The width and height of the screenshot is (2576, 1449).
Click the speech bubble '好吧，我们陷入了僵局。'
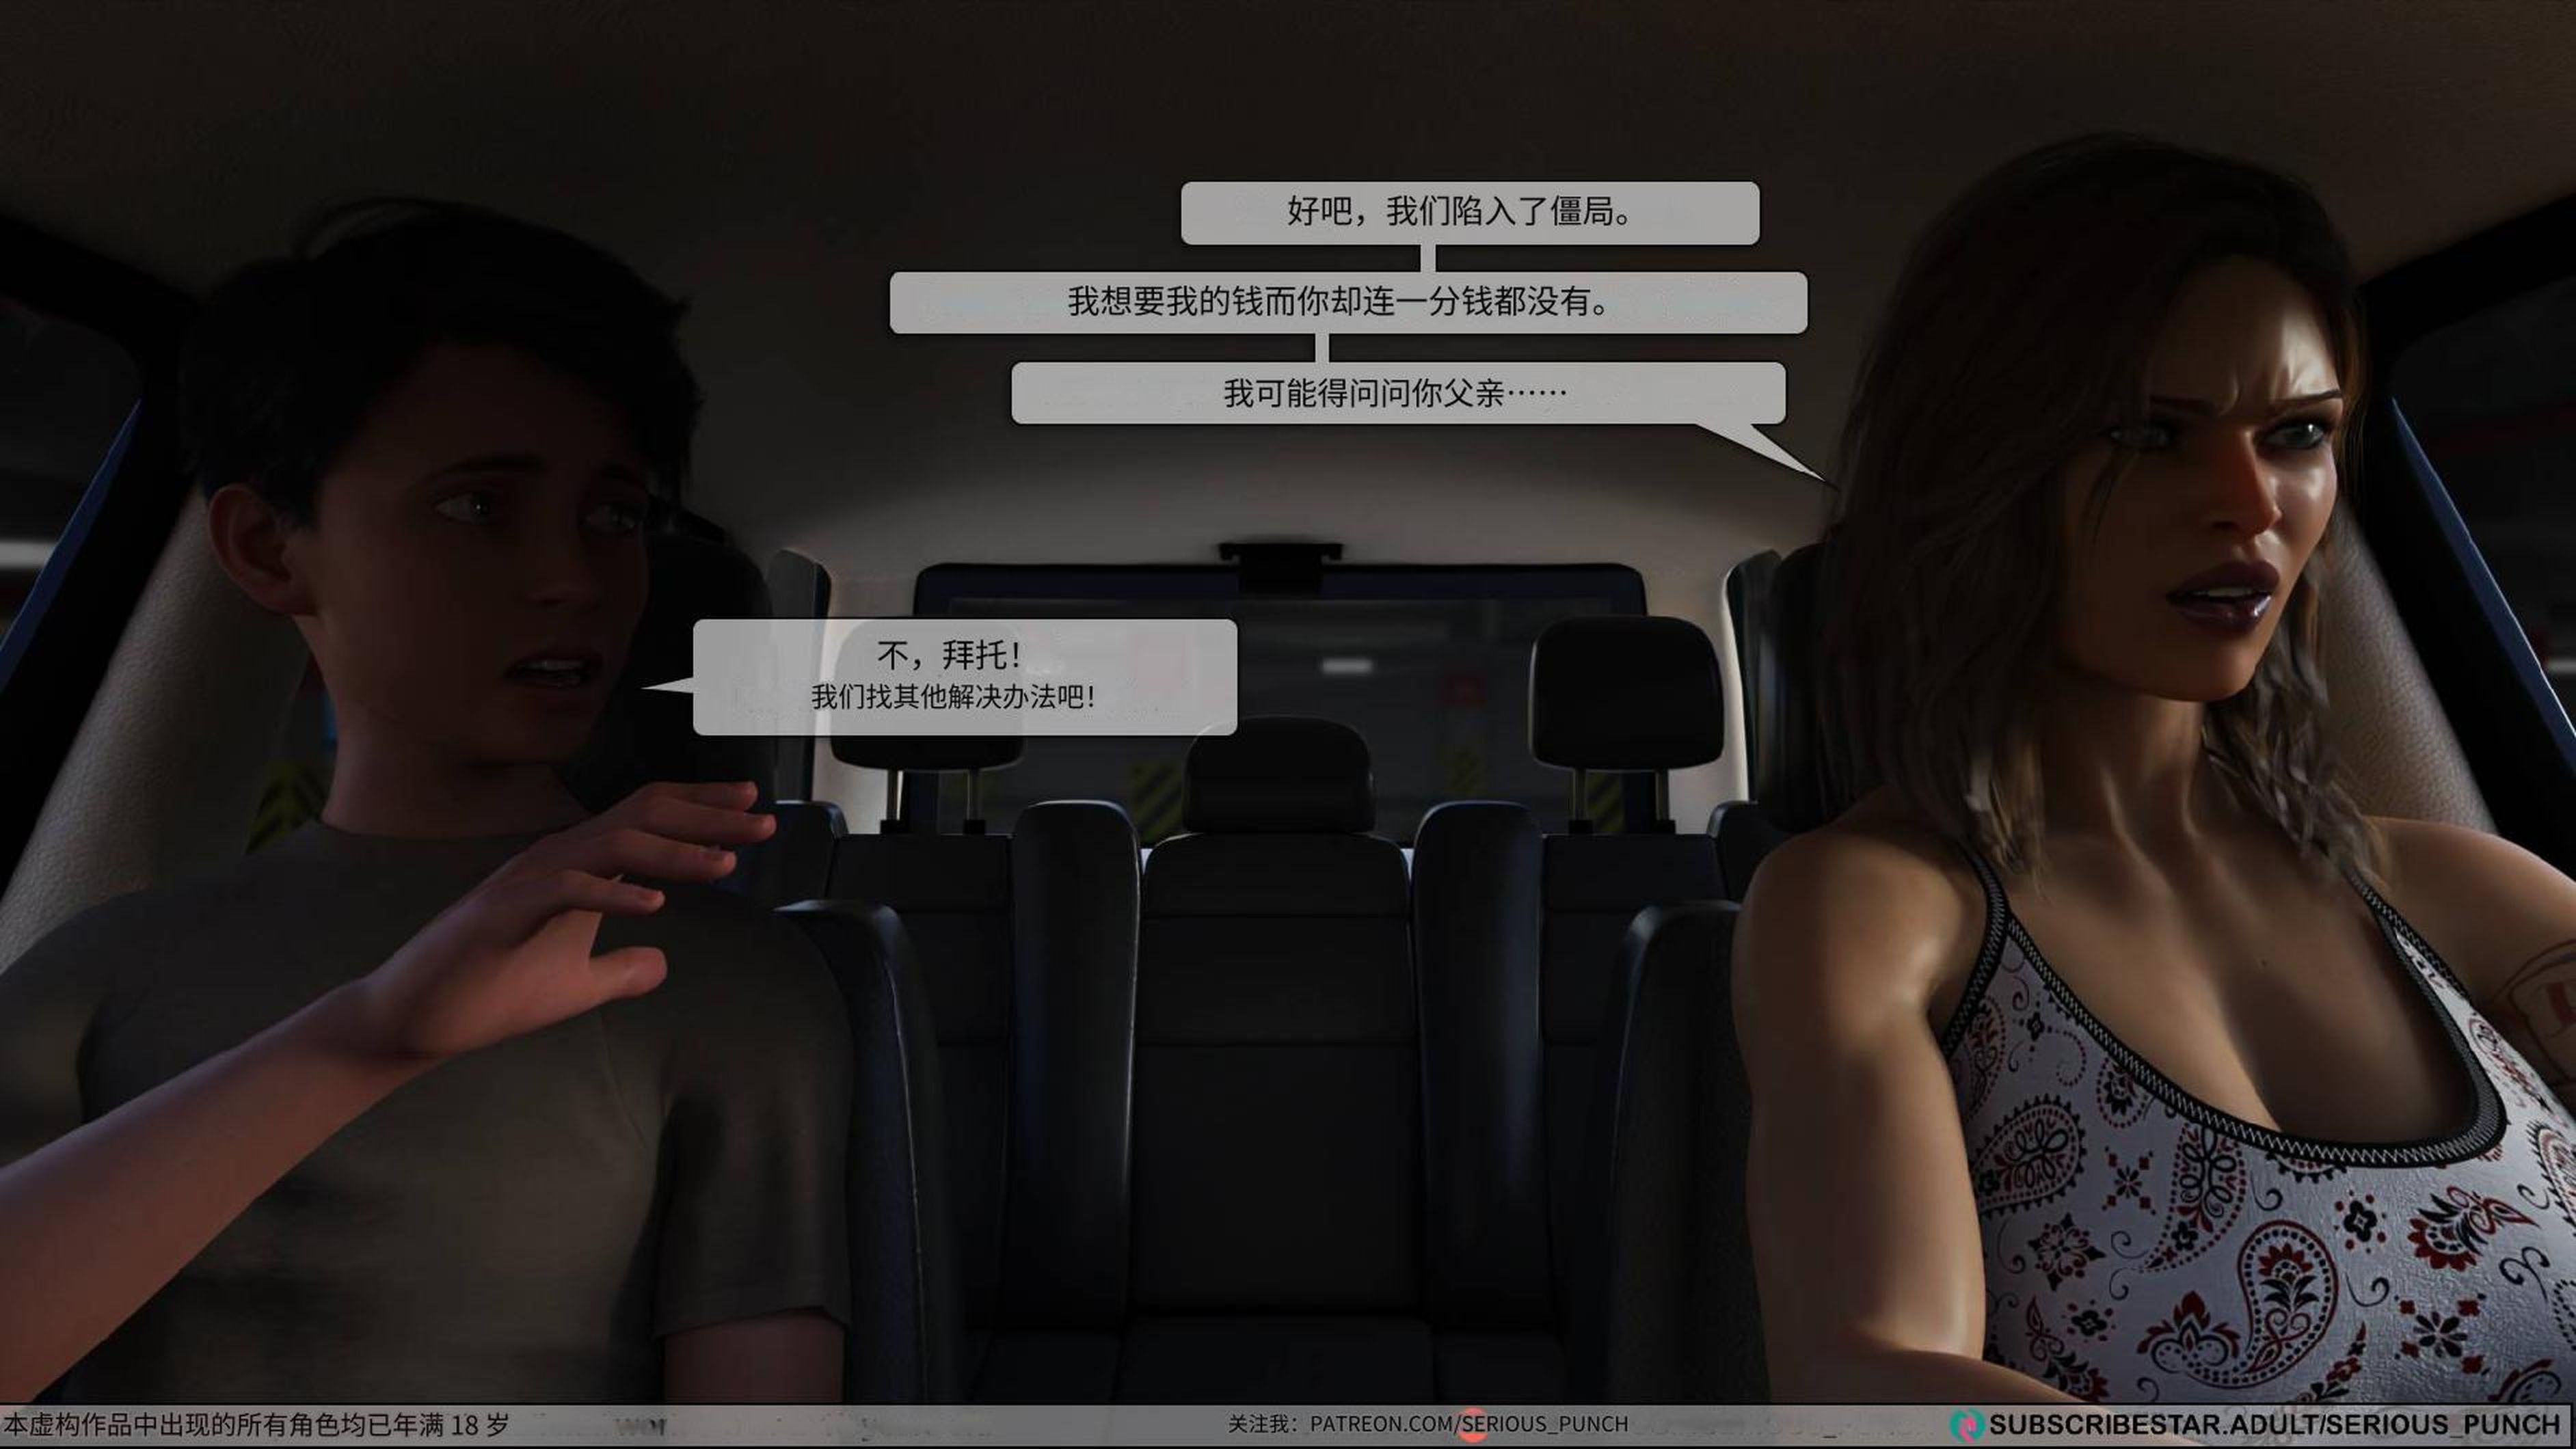click(x=1469, y=212)
